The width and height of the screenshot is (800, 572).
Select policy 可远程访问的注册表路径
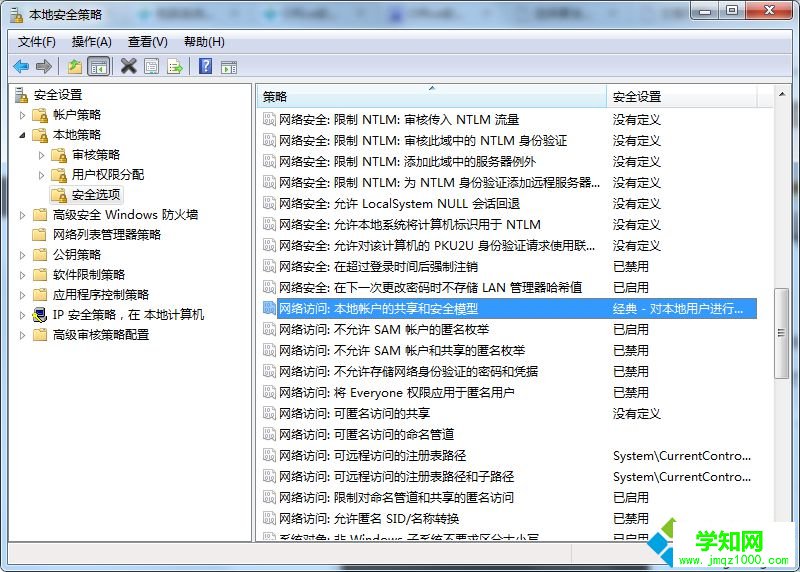pyautogui.click(x=372, y=455)
